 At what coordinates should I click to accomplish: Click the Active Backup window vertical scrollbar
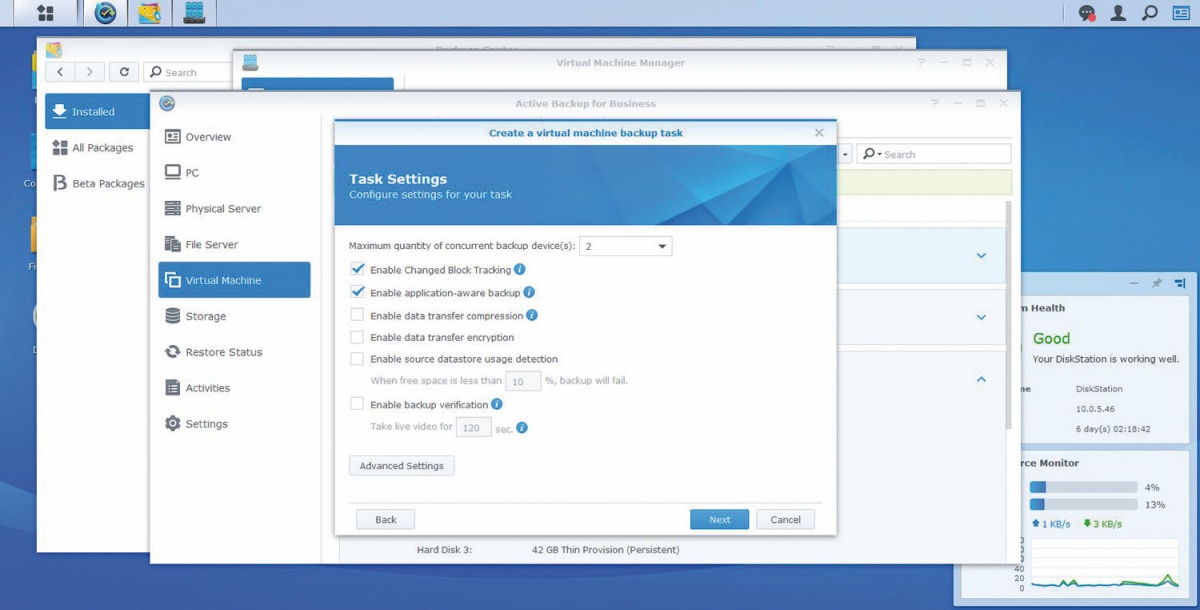click(x=1008, y=314)
